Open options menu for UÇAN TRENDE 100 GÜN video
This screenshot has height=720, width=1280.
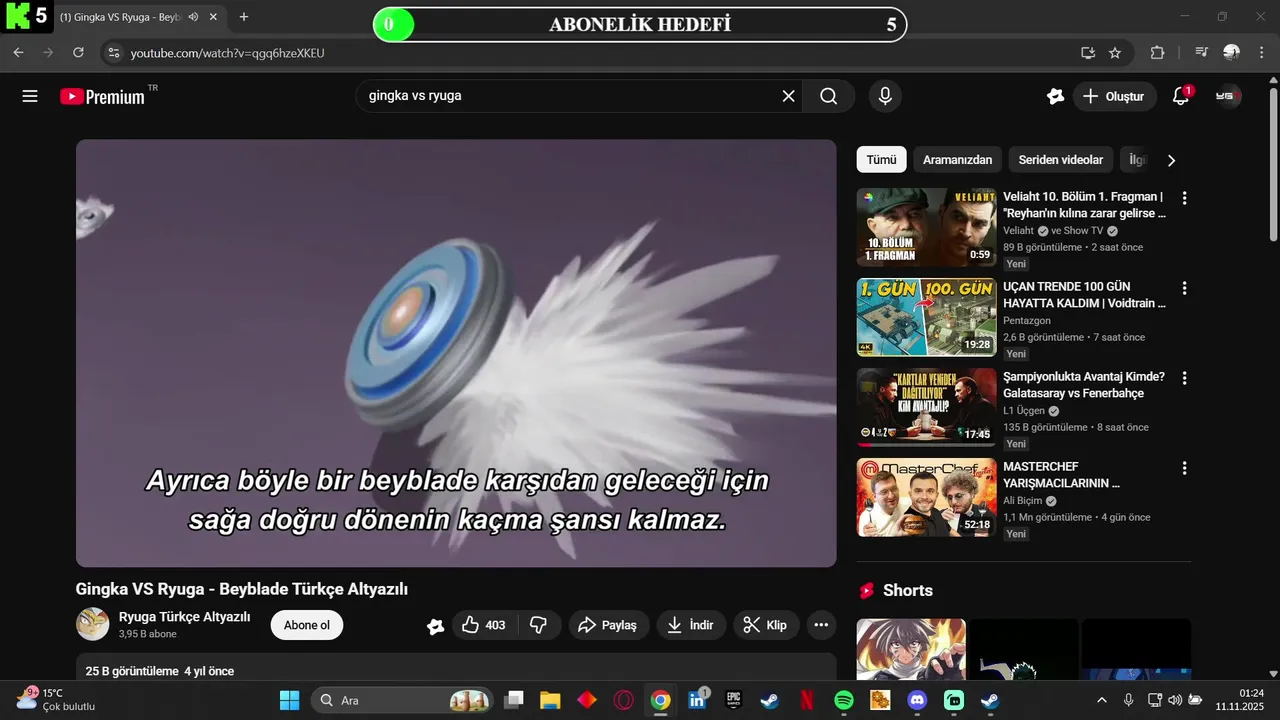(1184, 288)
